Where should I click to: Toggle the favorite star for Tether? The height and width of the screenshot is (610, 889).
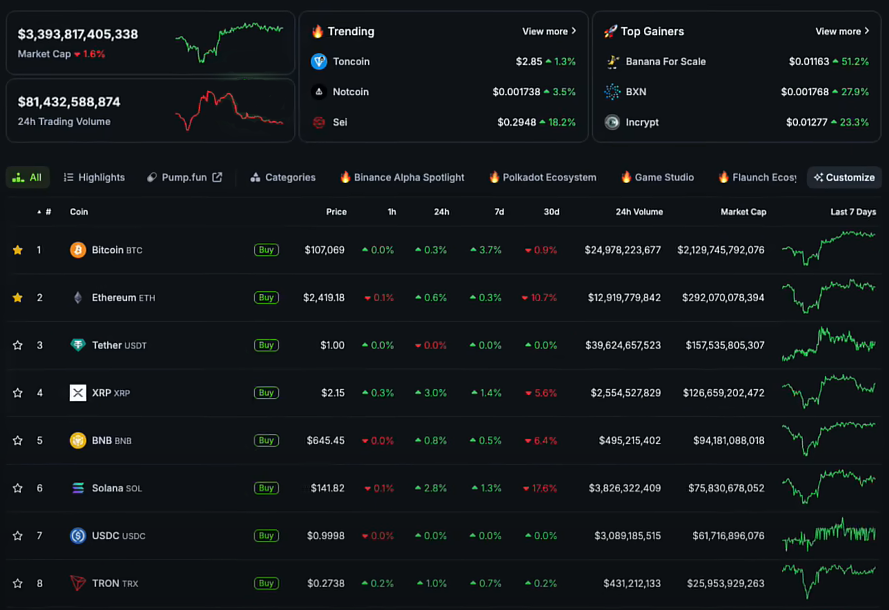(17, 345)
